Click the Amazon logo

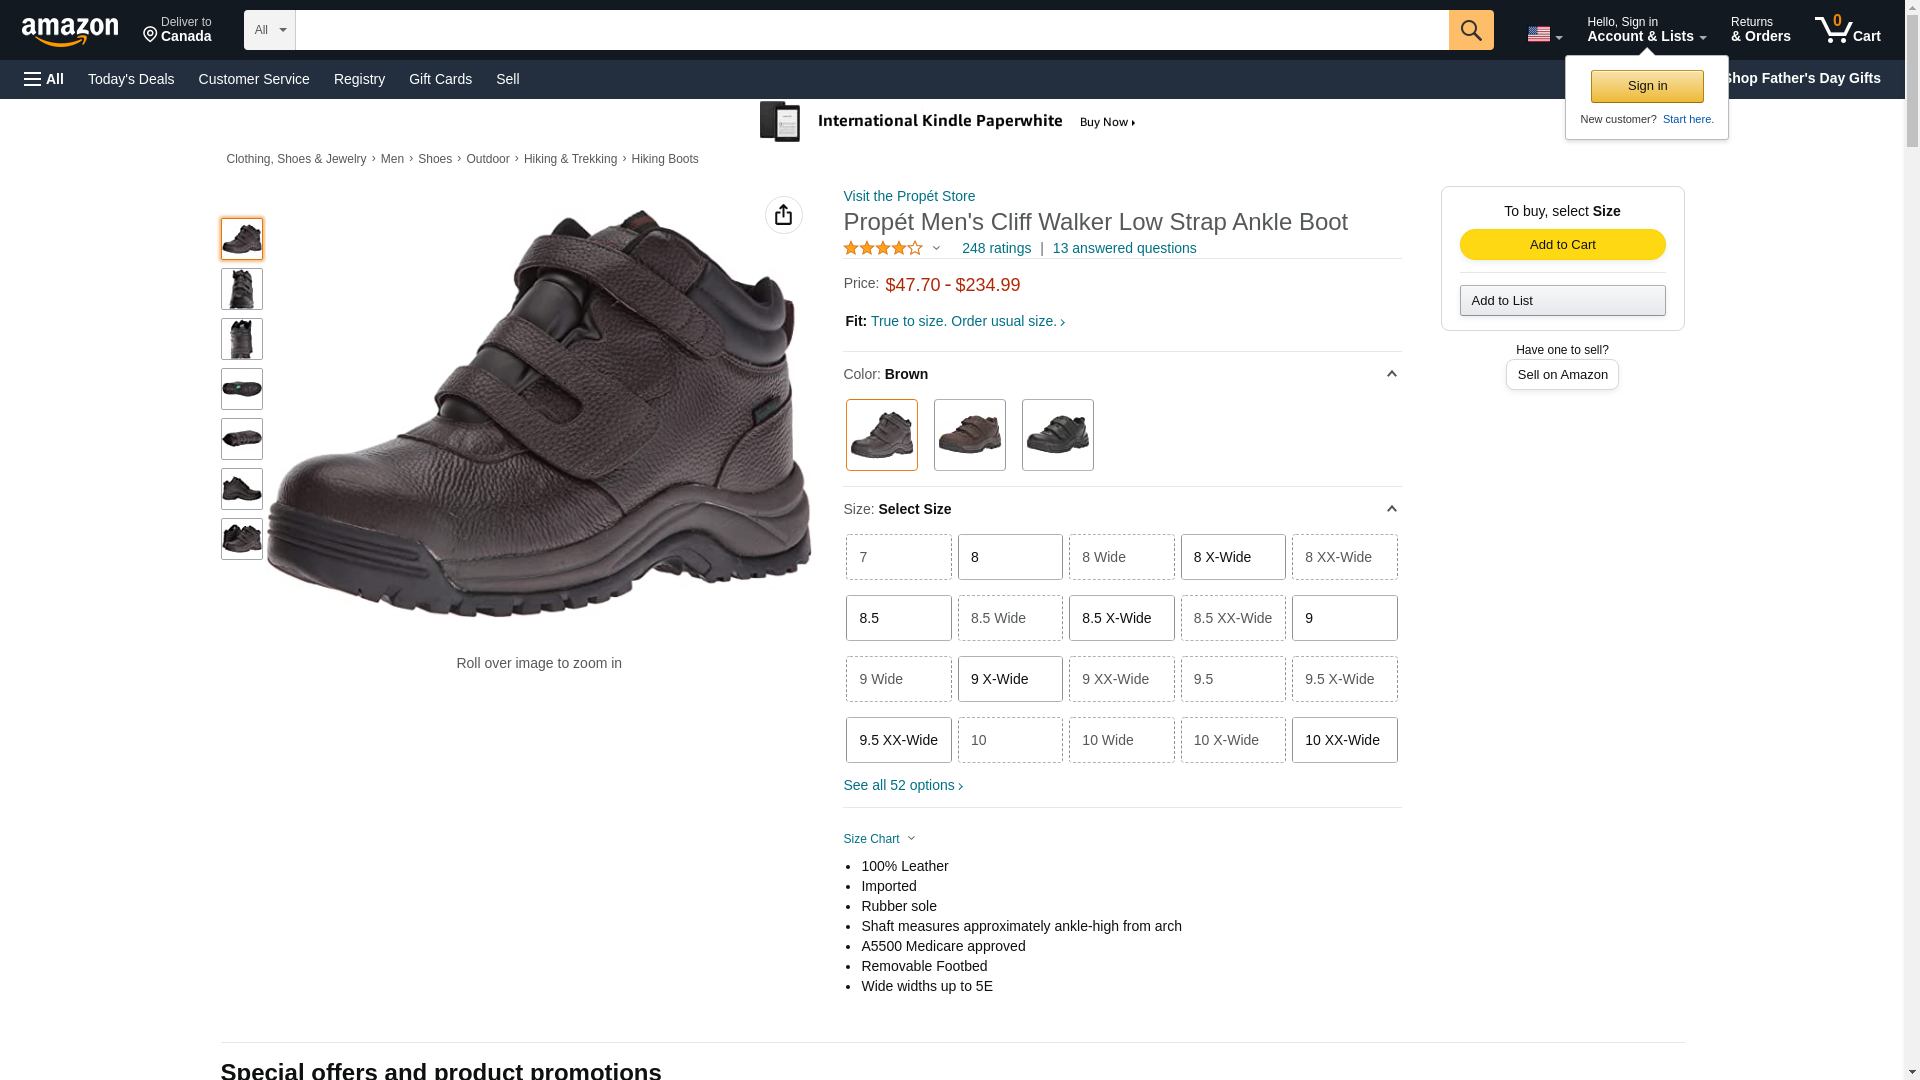[x=70, y=31]
